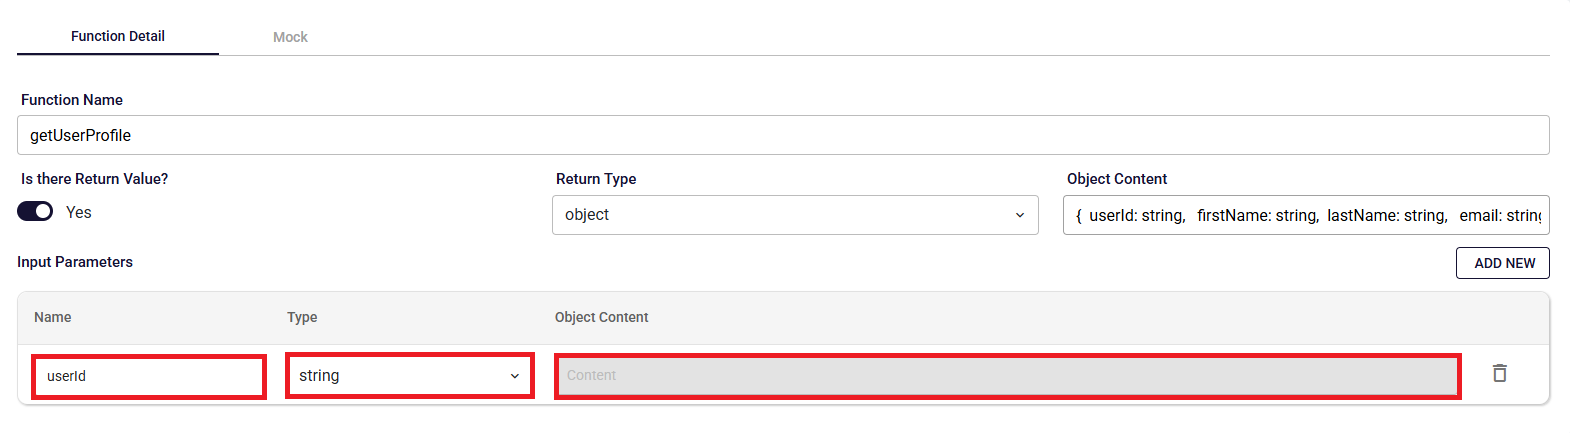Expand the userId parameter Type dropdown

(409, 376)
